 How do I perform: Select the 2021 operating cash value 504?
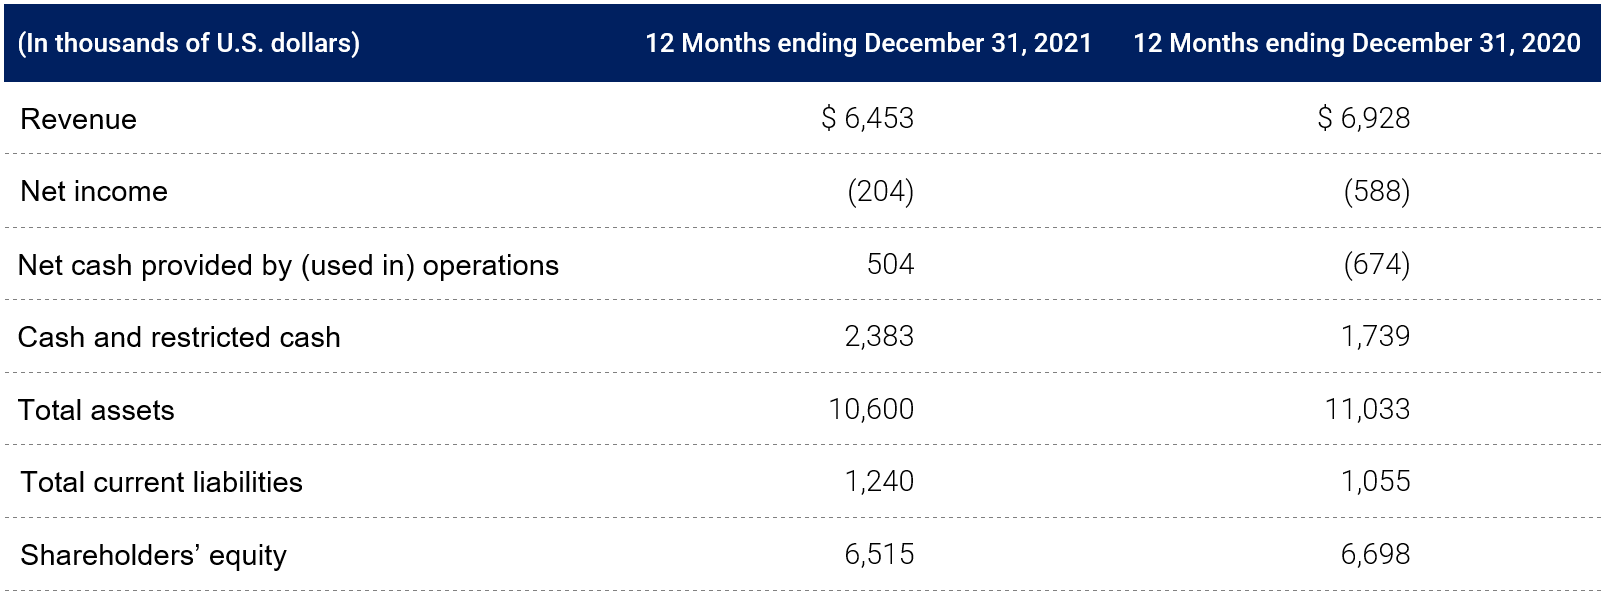point(890,264)
